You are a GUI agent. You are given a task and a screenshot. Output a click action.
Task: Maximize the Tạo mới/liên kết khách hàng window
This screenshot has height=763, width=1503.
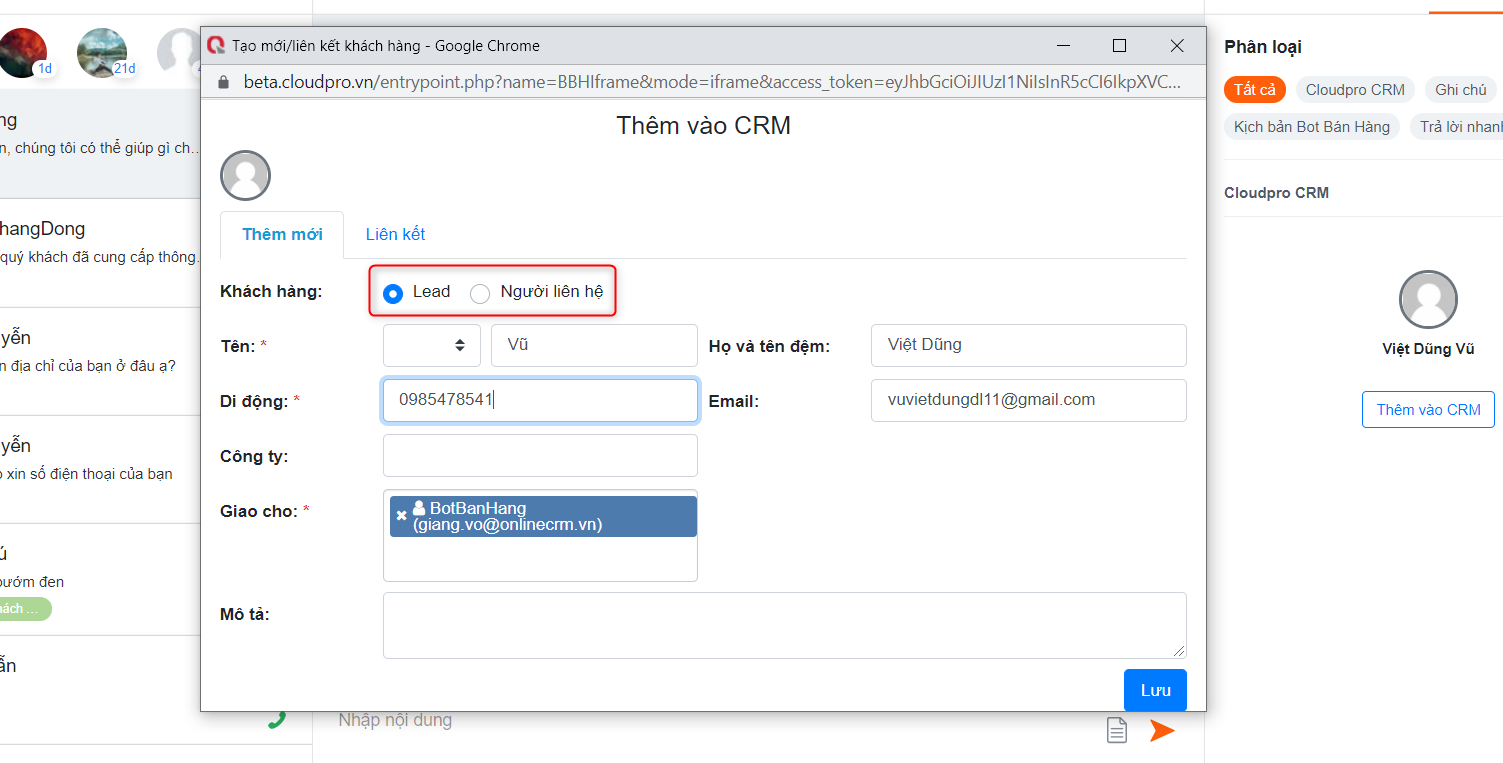(x=1119, y=46)
